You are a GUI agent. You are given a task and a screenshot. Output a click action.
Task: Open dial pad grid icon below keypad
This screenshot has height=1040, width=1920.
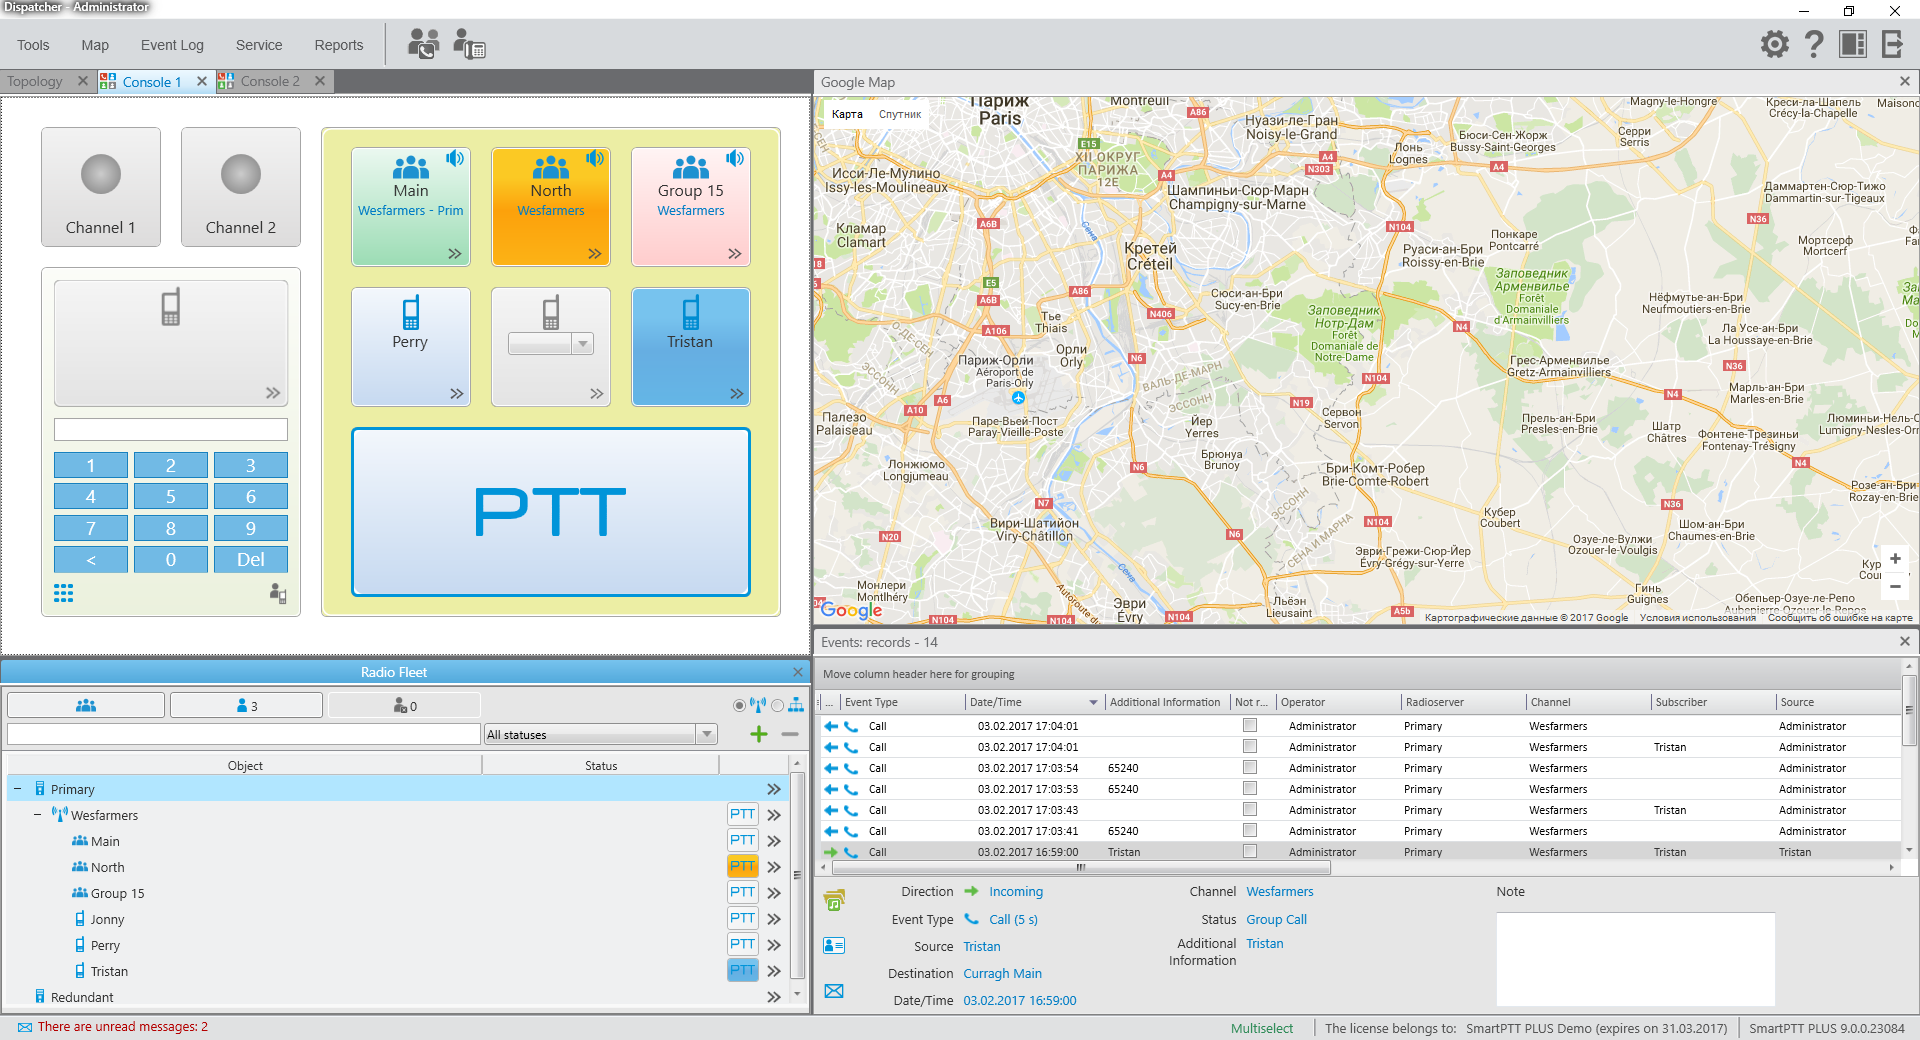click(64, 594)
